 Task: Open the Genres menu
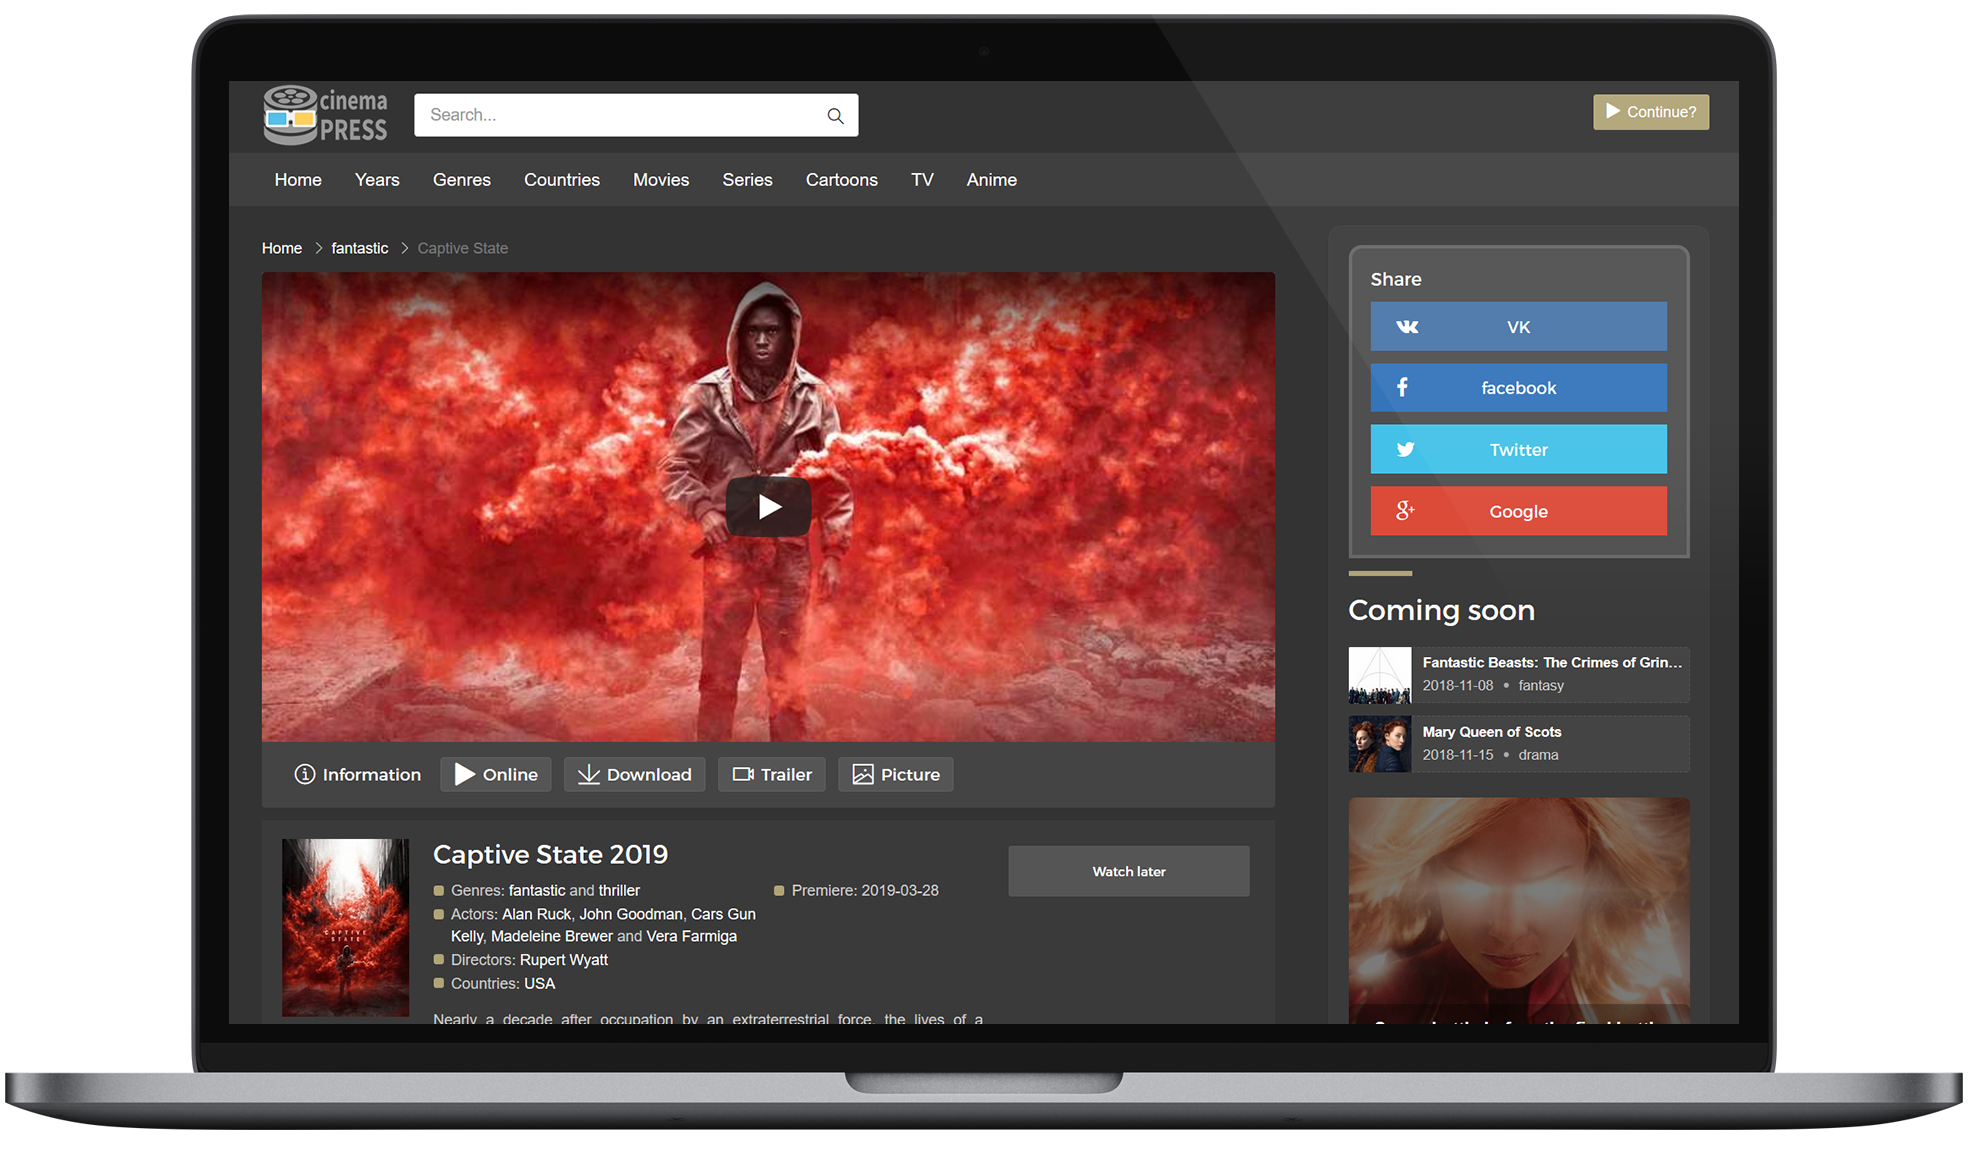tap(461, 180)
